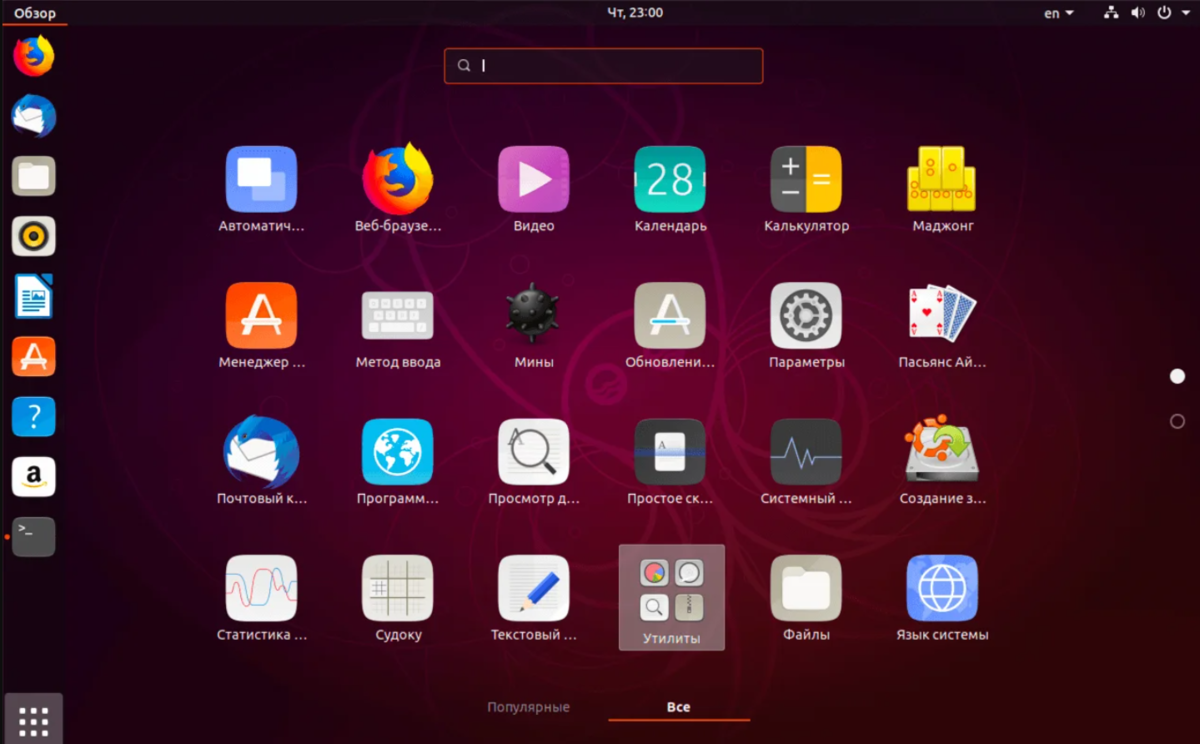The image size is (1200, 744).
Task: Focus the application search field
Action: [604, 66]
